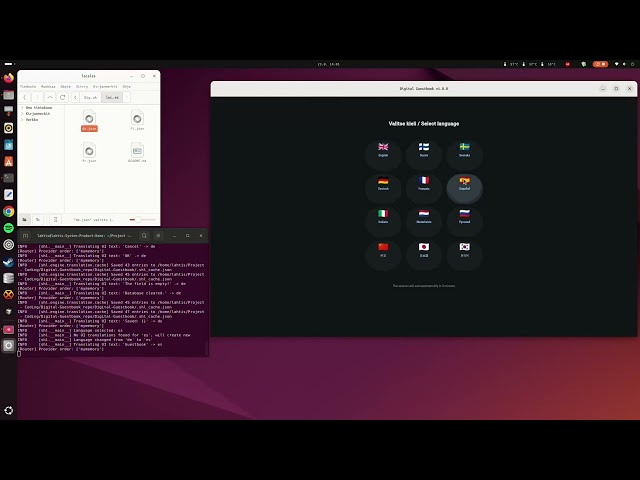This screenshot has height=480, width=640.
Task: Select the fr.json file icon
Action: tap(89, 152)
